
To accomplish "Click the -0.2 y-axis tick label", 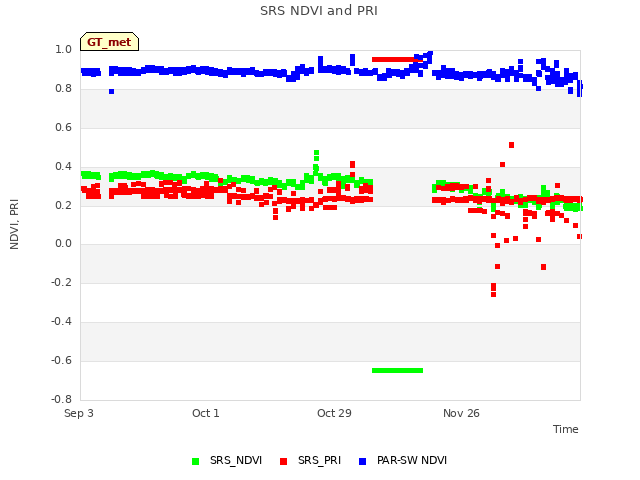I will pyautogui.click(x=61, y=282).
